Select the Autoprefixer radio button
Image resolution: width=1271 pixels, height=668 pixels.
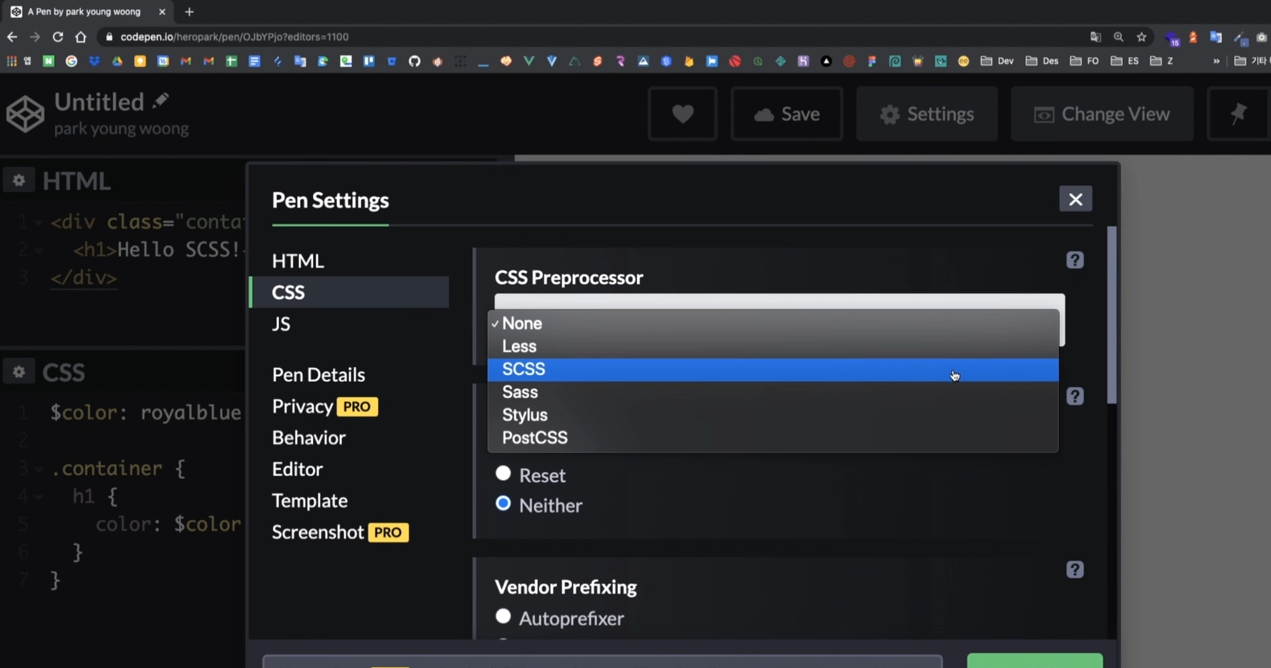click(x=503, y=617)
